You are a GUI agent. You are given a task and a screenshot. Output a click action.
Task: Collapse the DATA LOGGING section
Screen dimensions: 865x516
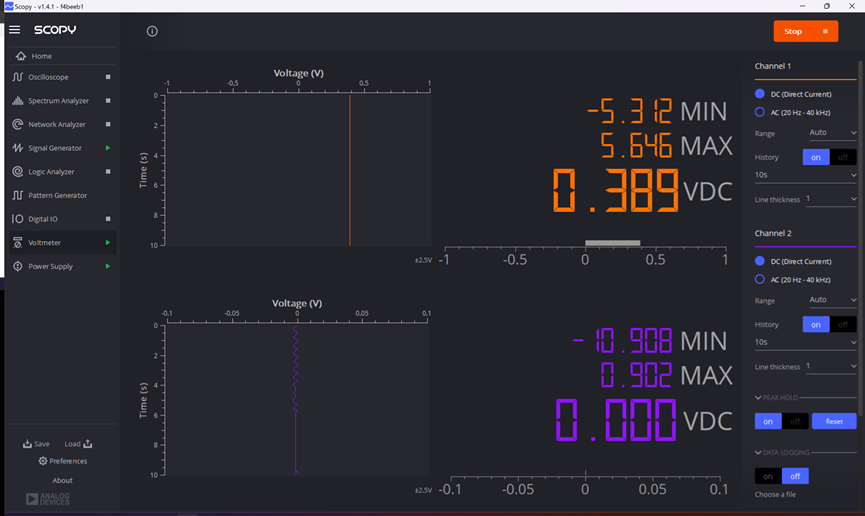coord(758,453)
